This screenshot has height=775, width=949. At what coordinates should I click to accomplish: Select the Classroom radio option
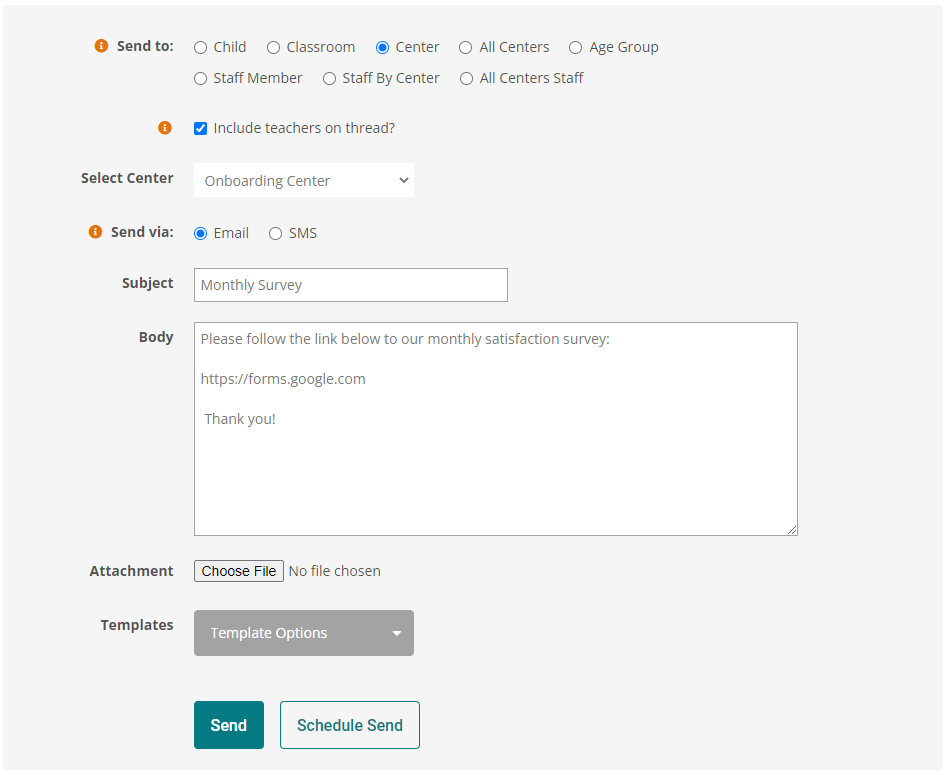coord(274,47)
